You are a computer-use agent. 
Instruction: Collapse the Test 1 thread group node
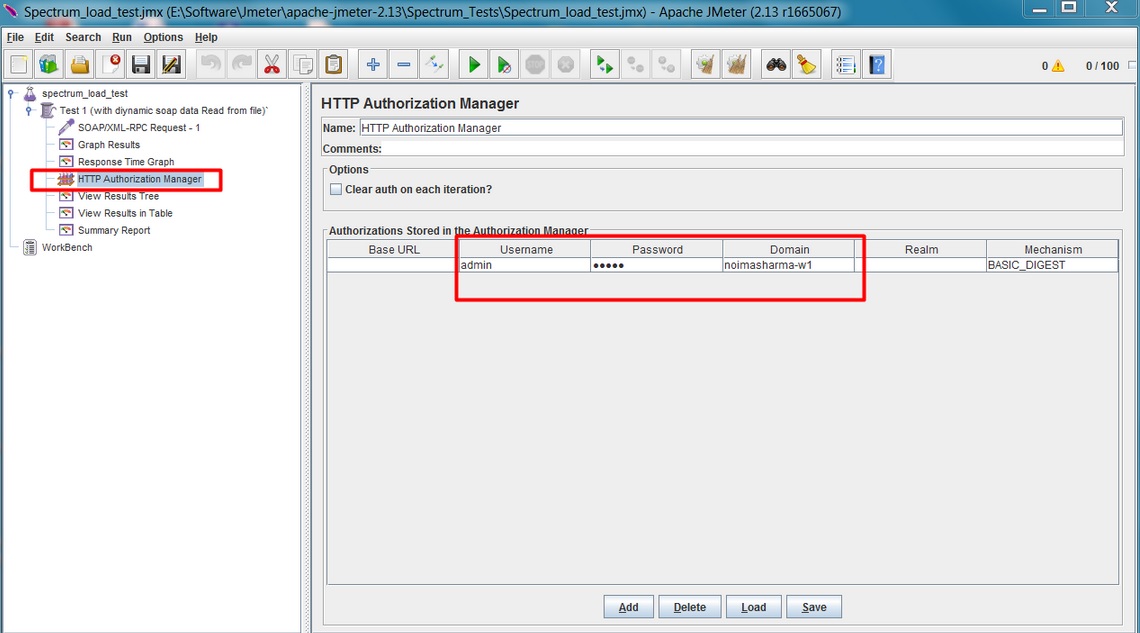tap(28, 110)
